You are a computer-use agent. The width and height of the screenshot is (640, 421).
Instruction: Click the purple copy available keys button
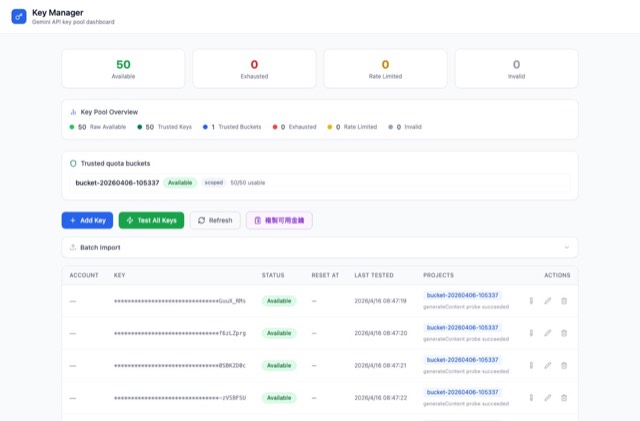click(x=280, y=221)
